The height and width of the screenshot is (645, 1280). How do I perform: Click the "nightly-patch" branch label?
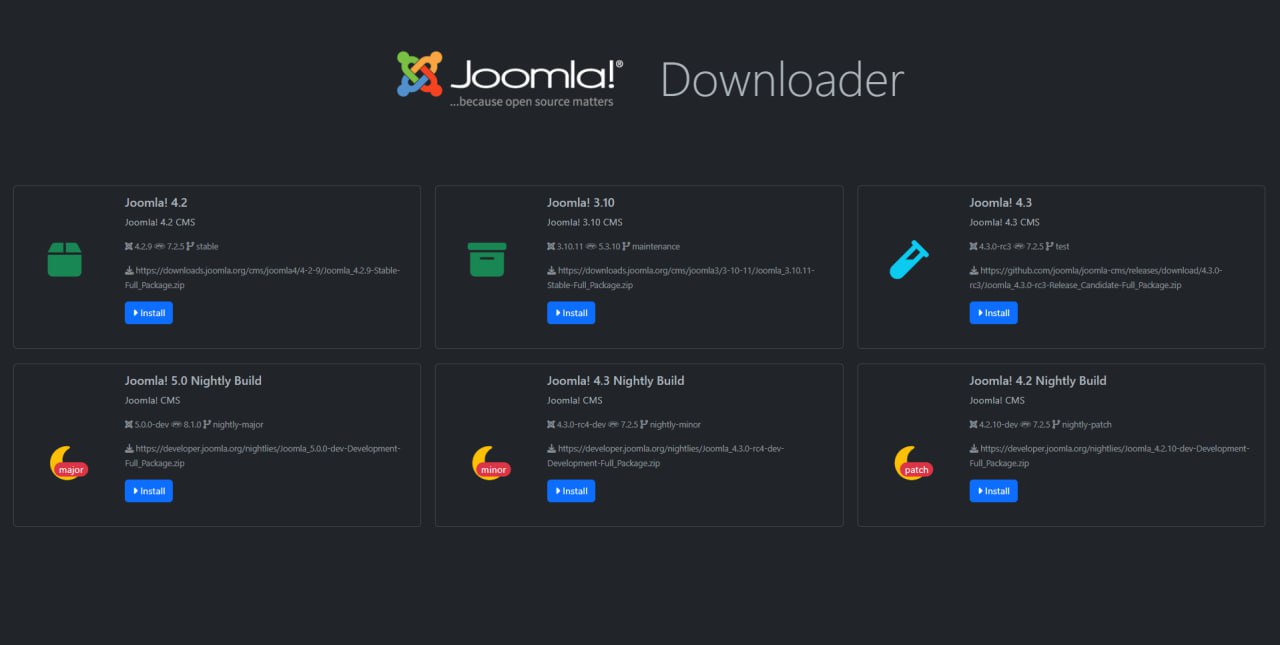1087,424
